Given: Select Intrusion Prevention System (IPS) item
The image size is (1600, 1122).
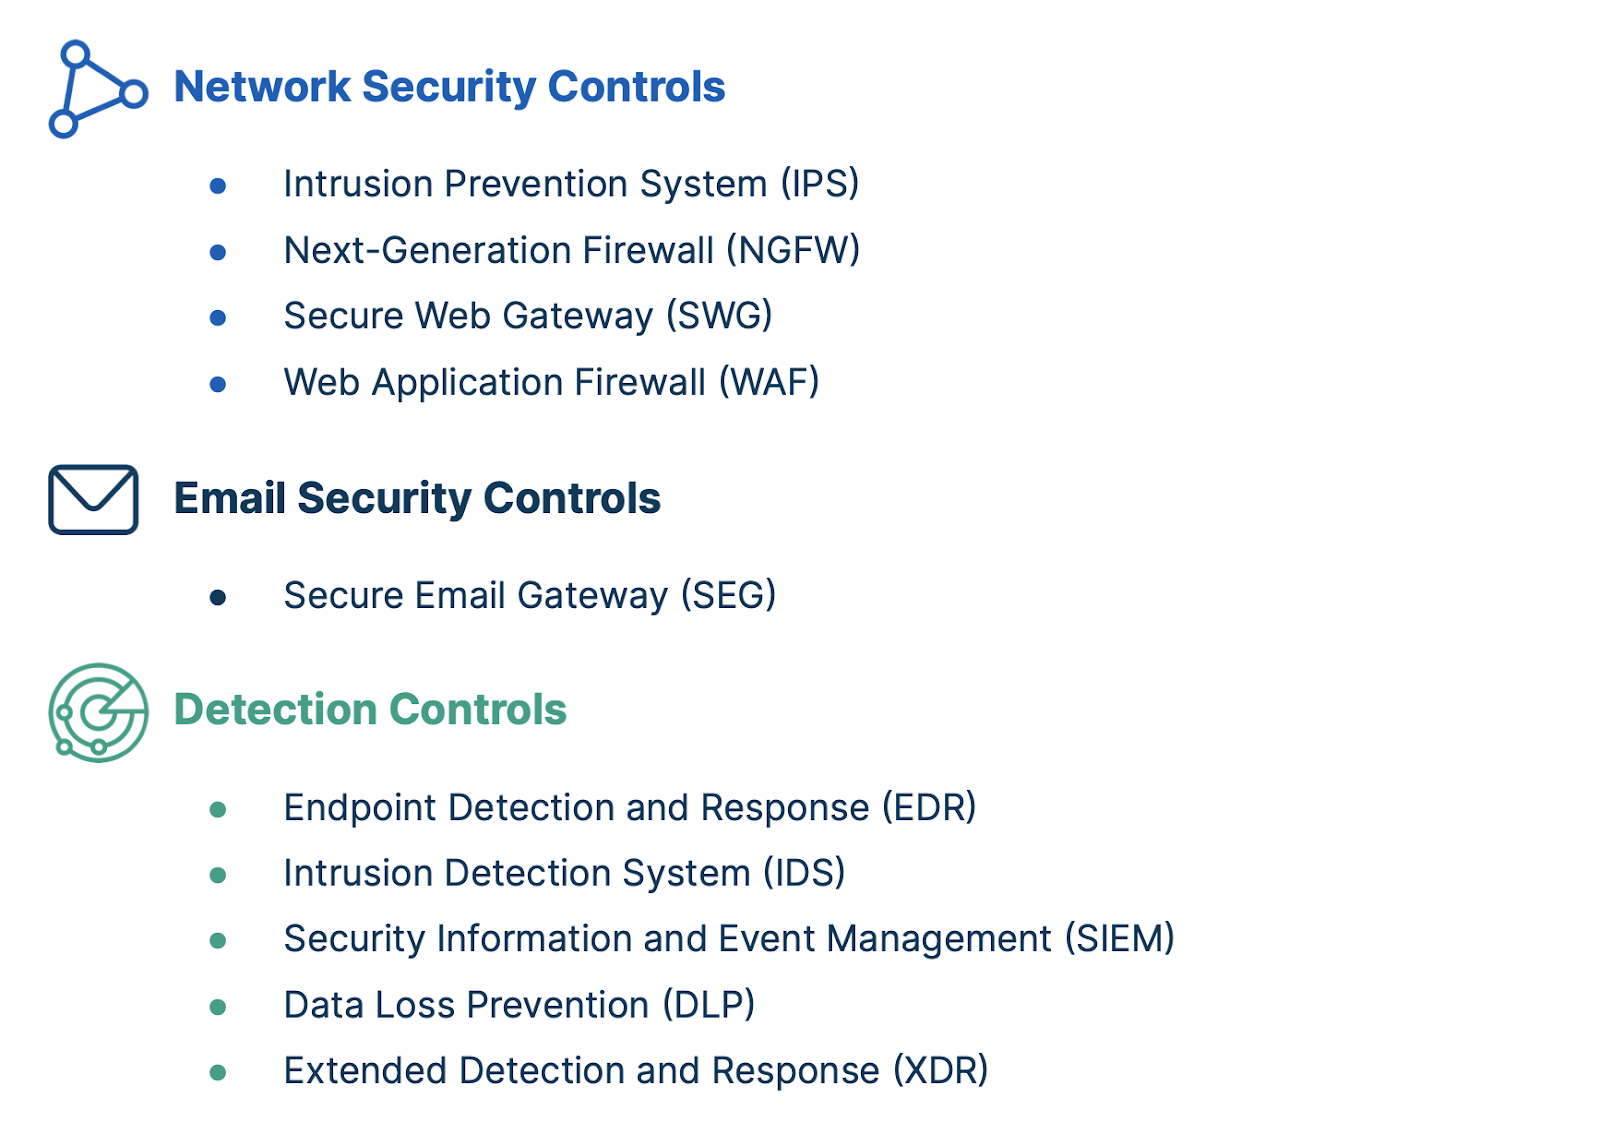Looking at the screenshot, I should (x=571, y=184).
